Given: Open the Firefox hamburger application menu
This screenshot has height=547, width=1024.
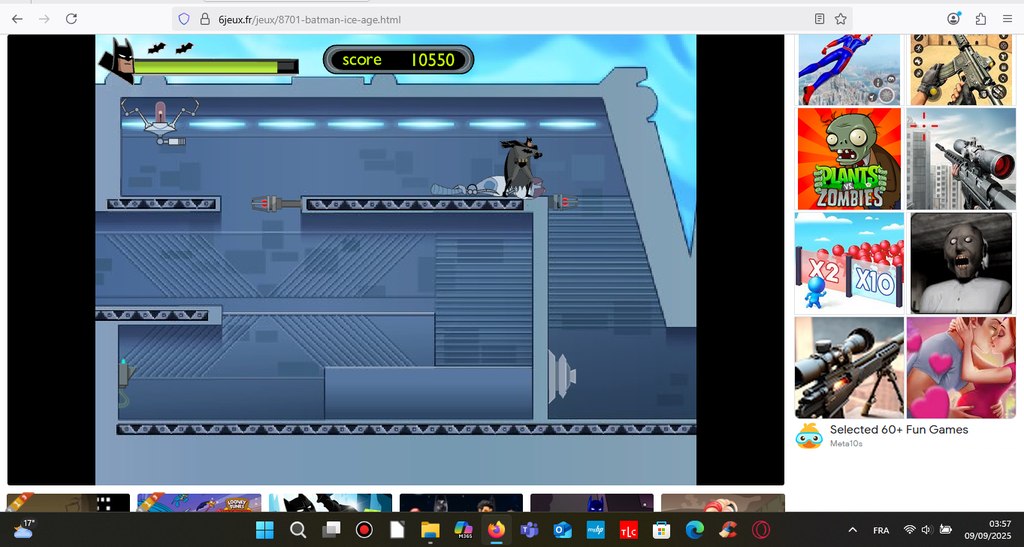Looking at the screenshot, I should pos(1007,19).
